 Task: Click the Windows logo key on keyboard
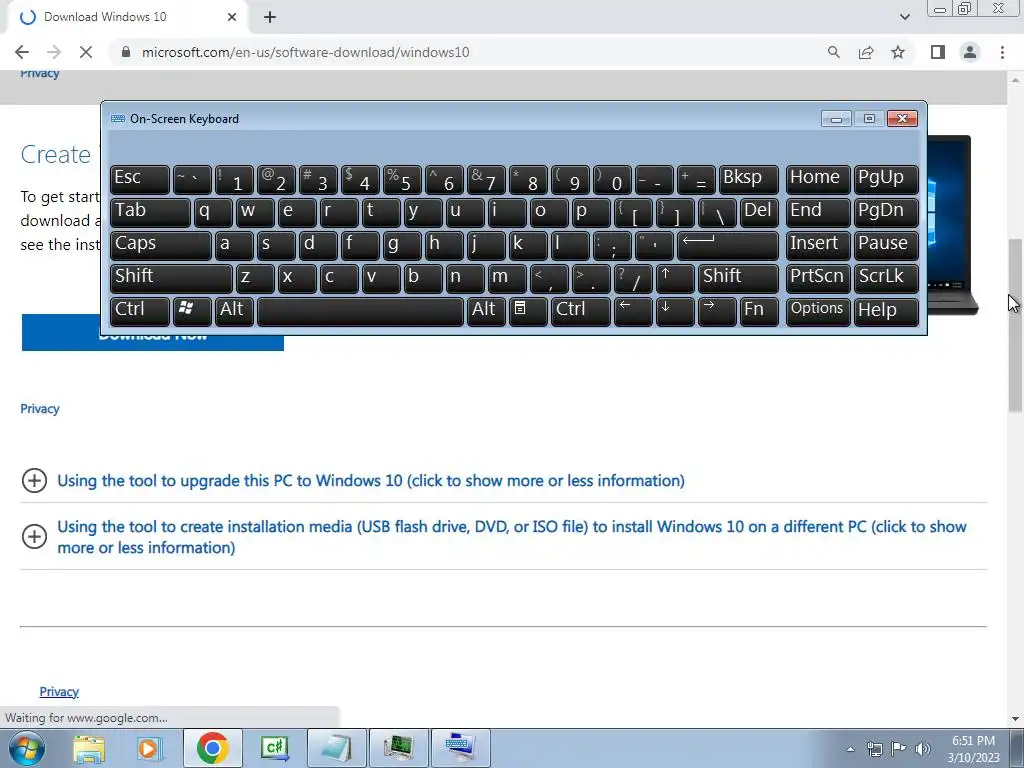coord(192,311)
